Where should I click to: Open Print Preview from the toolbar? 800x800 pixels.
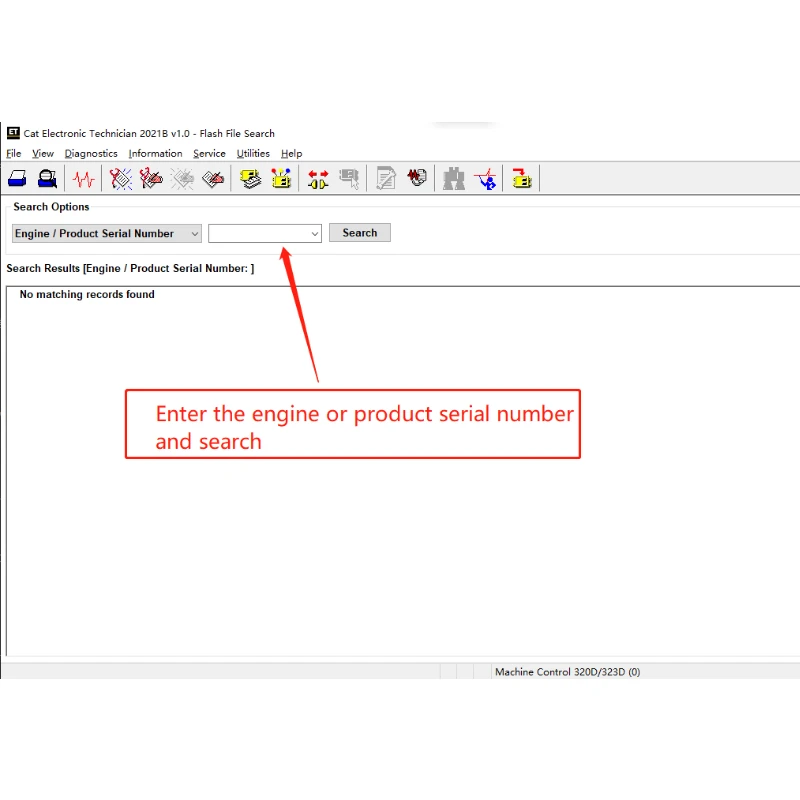tap(47, 179)
